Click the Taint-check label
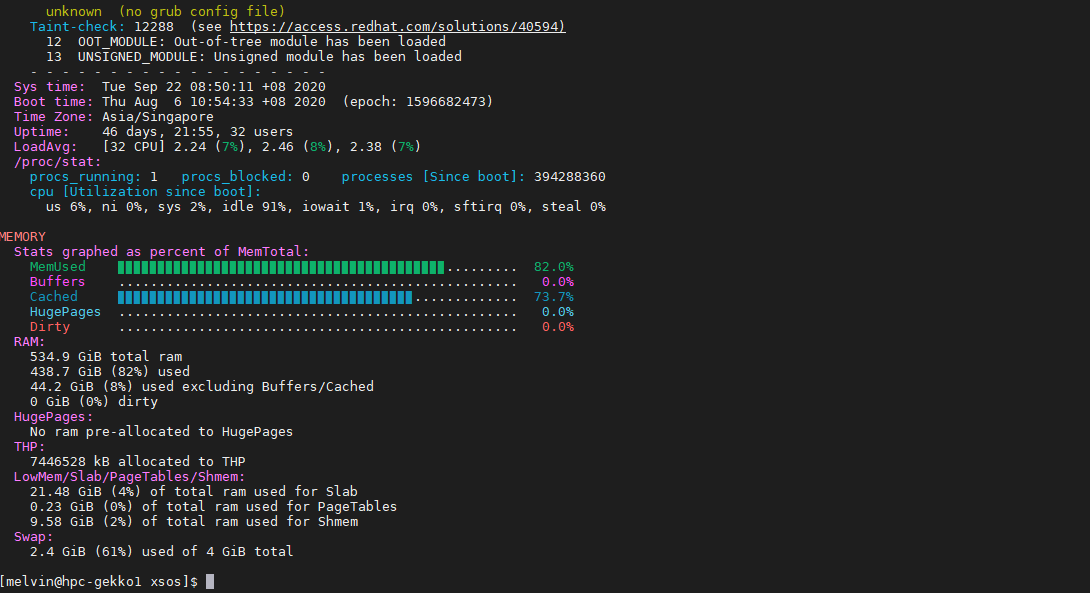The image size is (1090, 593). click(x=77, y=26)
